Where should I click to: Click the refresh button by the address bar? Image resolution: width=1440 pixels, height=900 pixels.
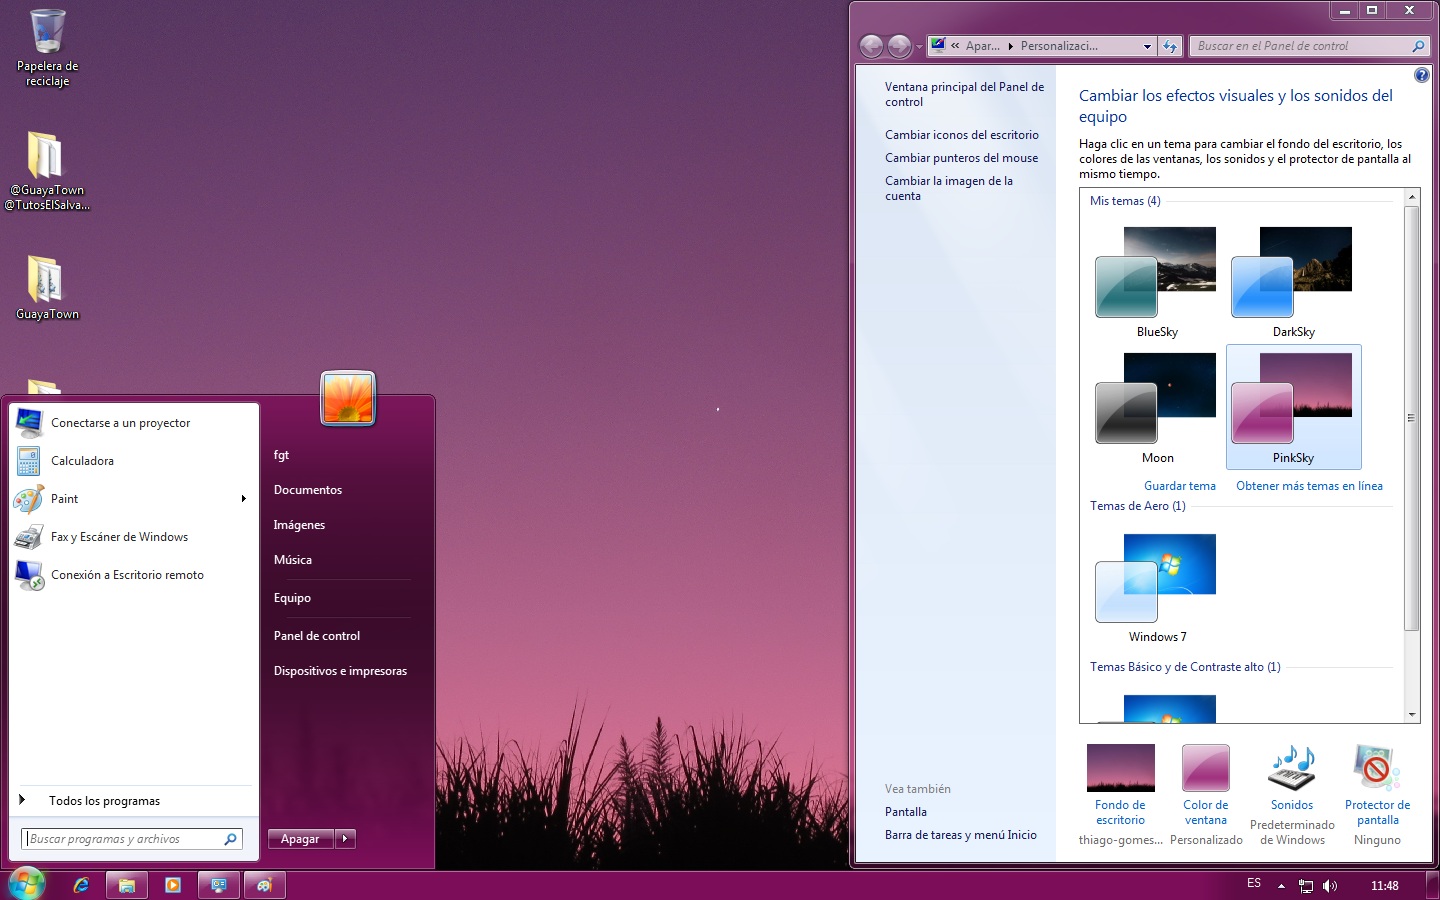coord(1170,46)
